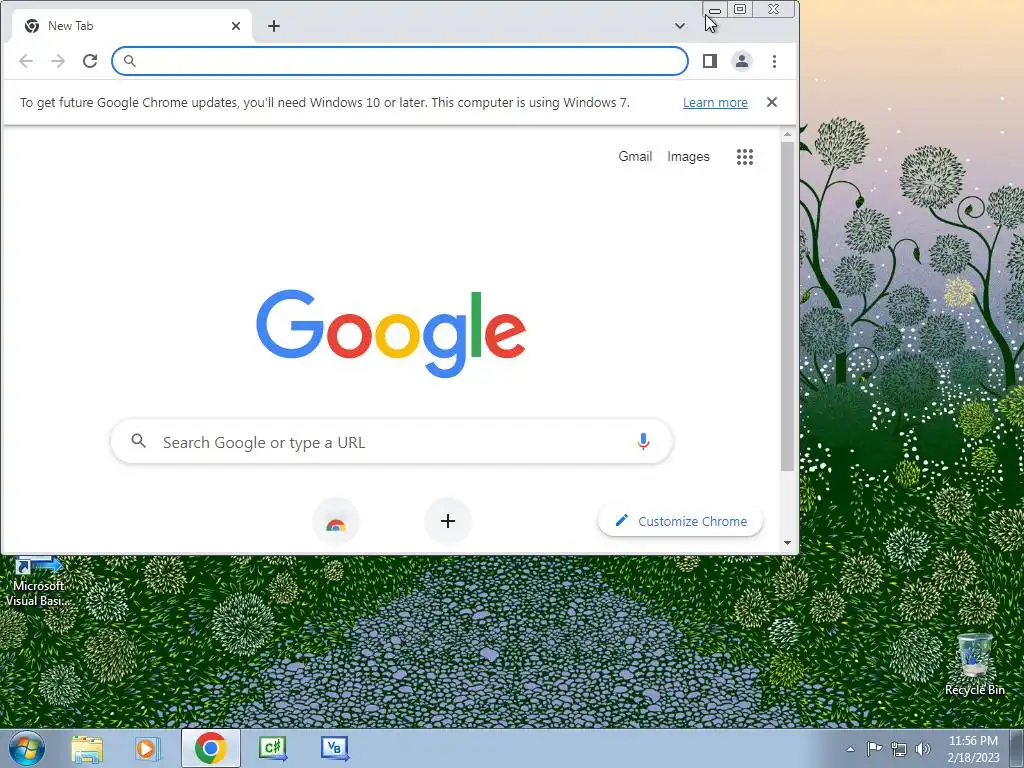The height and width of the screenshot is (768, 1024).
Task: Click the vertical scrollbar thumb
Action: point(788,306)
